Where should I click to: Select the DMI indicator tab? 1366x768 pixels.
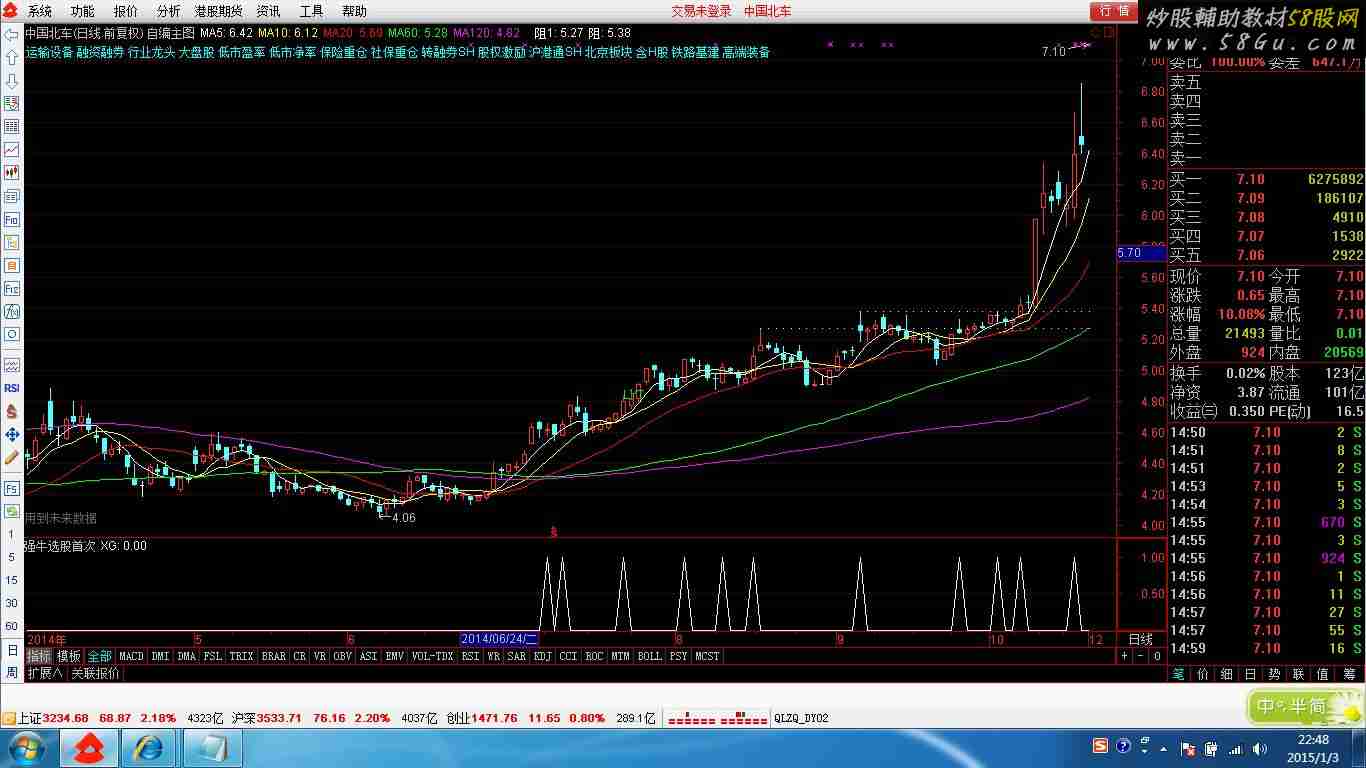[160, 656]
